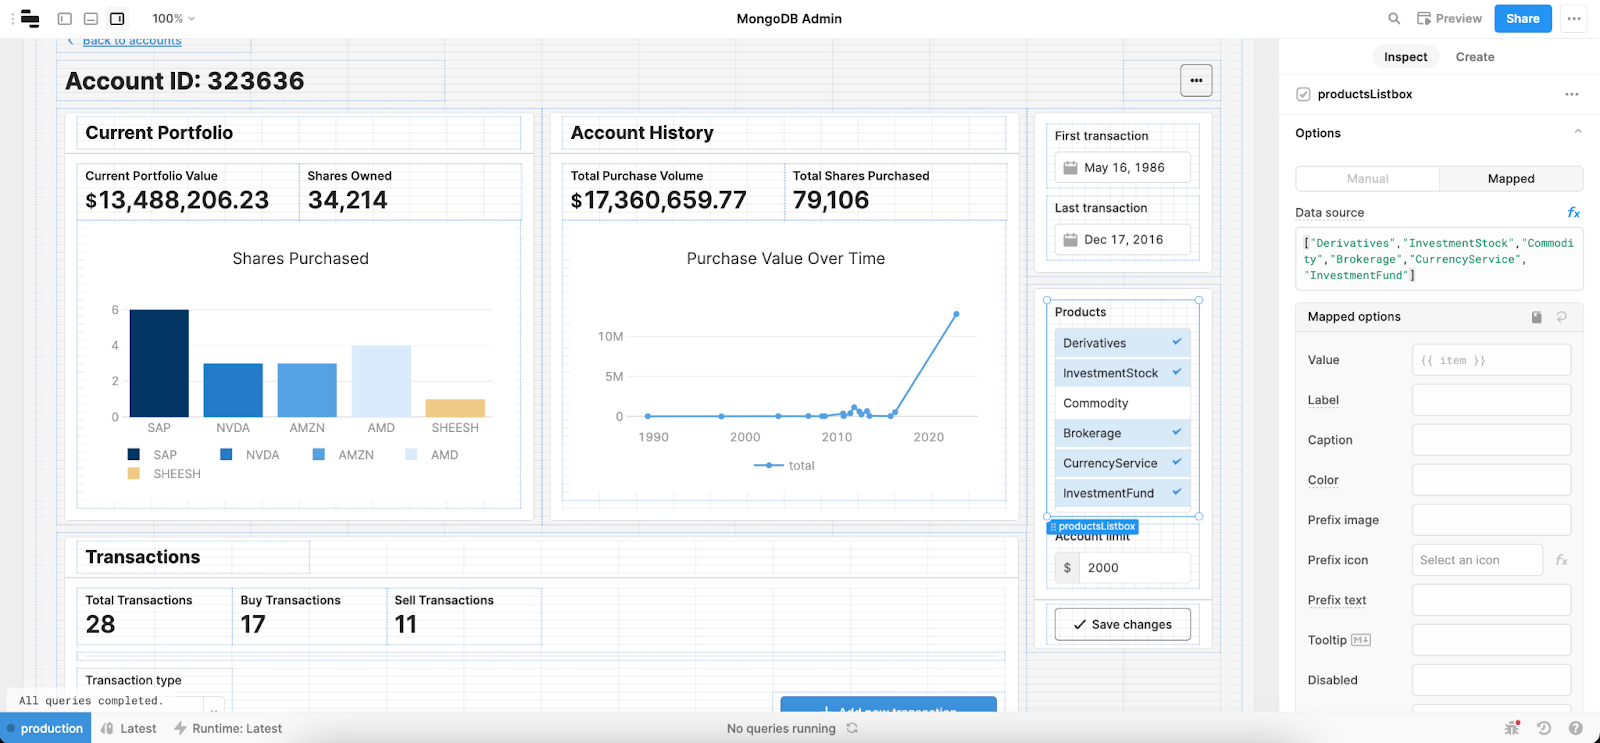Open the account three-dot menu button

(x=1196, y=80)
